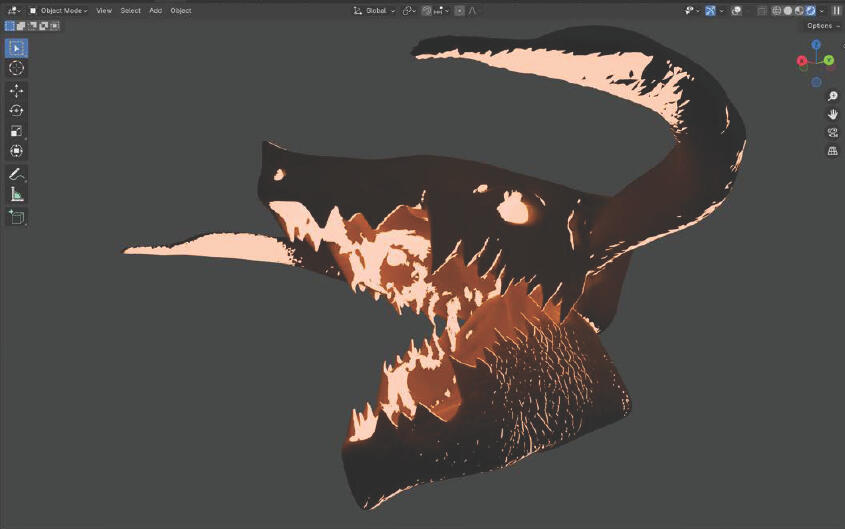
Task: Activate the Move tool
Action: (16, 90)
